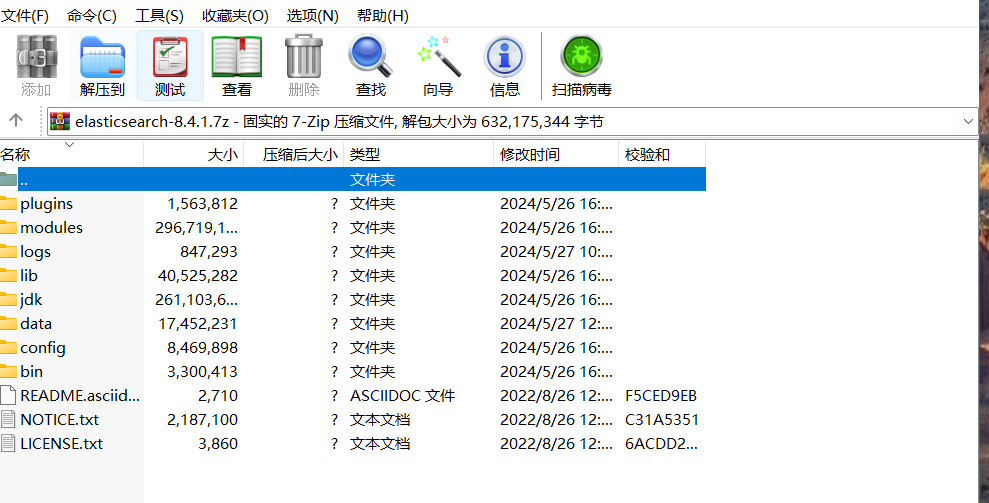
Task: Open the 帮助(H) Help menu
Action: point(382,16)
